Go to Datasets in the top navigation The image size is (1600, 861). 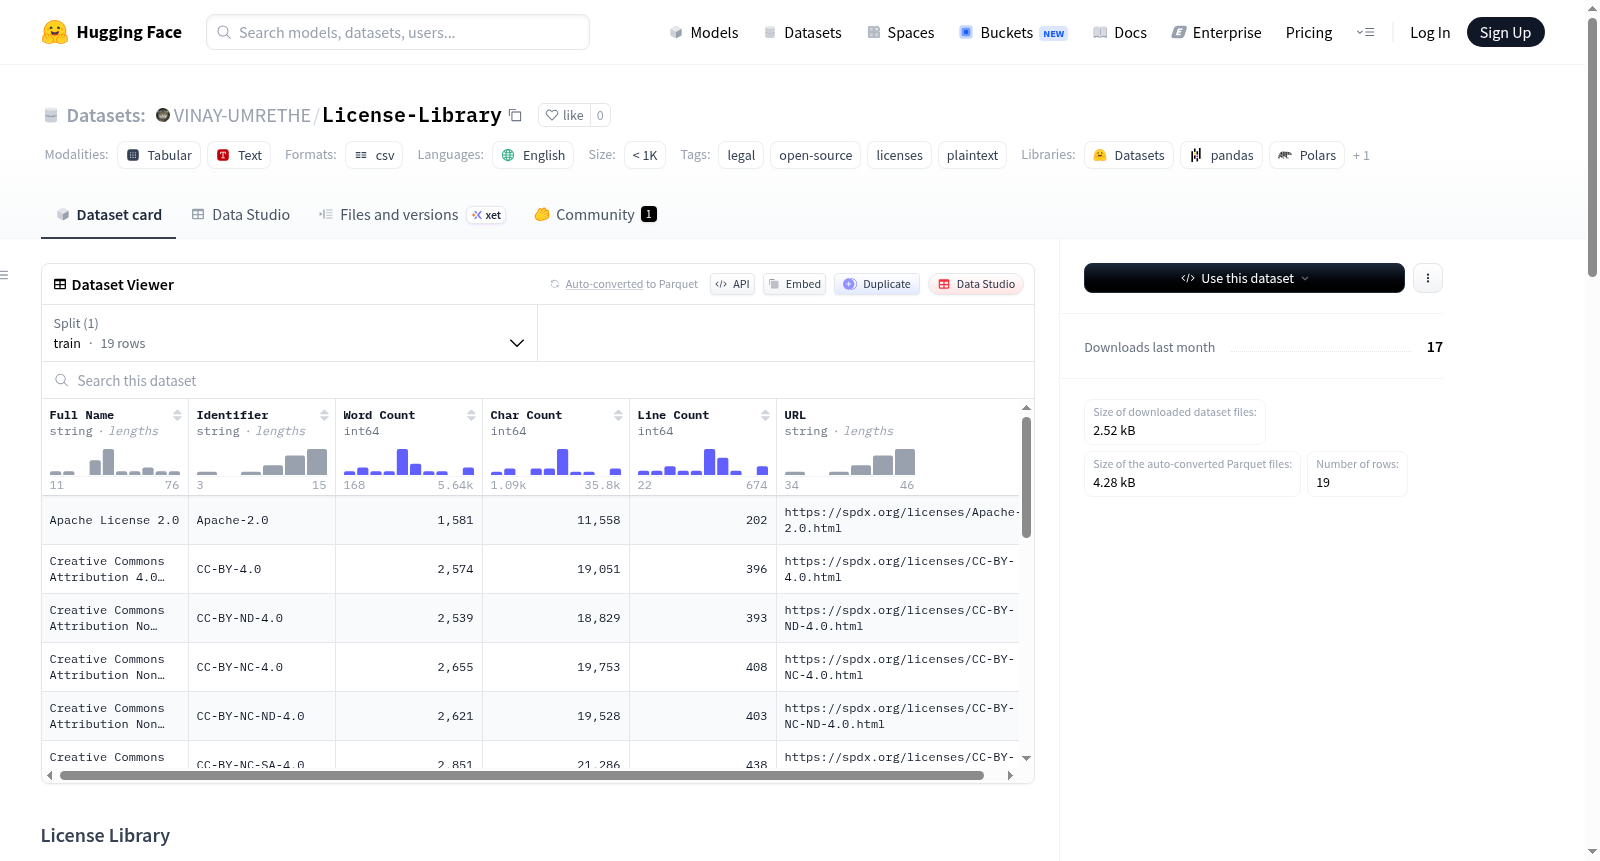(802, 32)
